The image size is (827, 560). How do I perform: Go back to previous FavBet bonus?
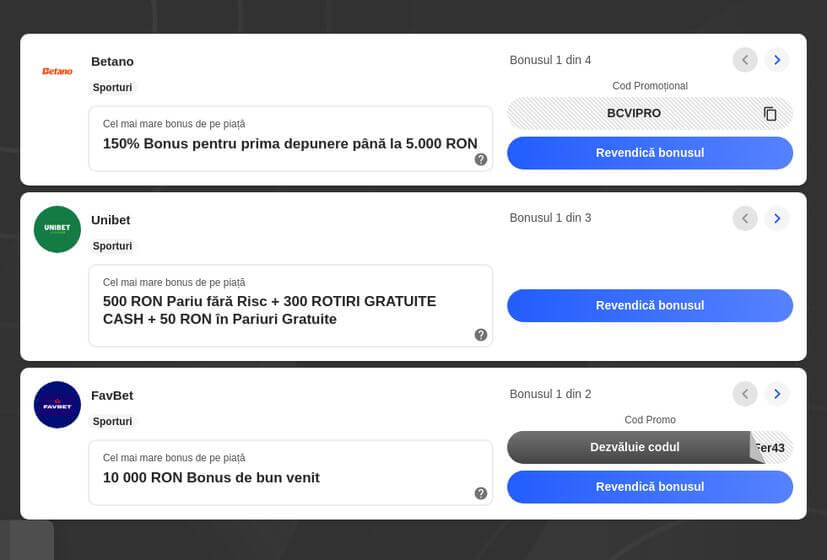[x=745, y=394]
